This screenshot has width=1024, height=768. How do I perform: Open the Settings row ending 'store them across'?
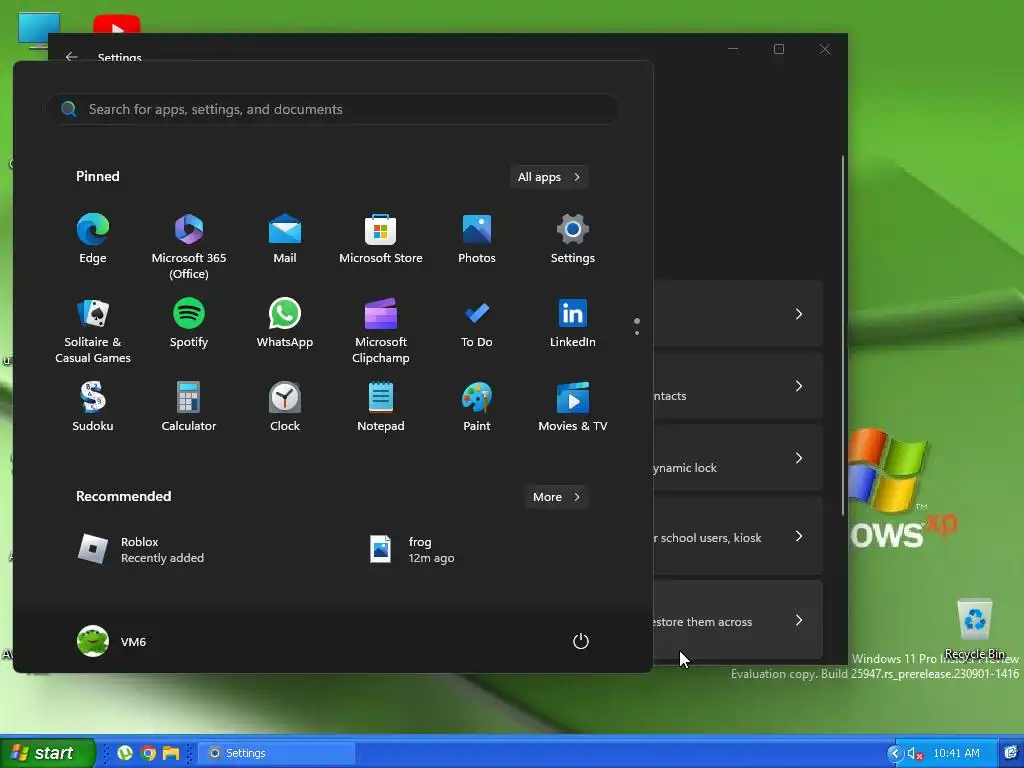click(x=738, y=620)
